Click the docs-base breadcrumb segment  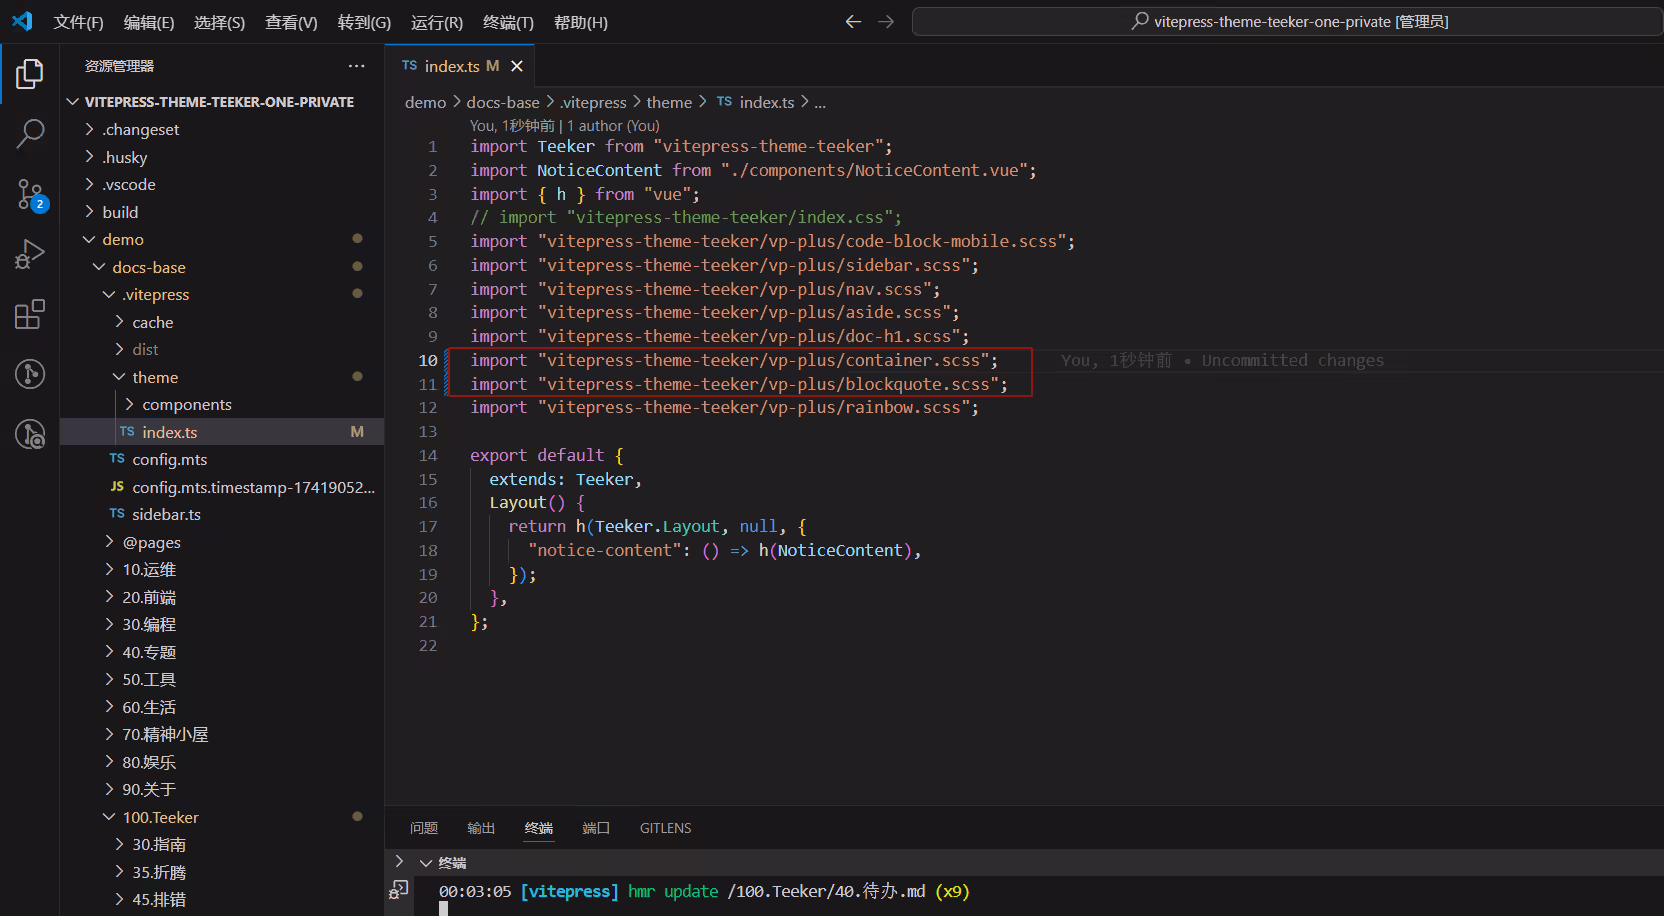(x=503, y=102)
